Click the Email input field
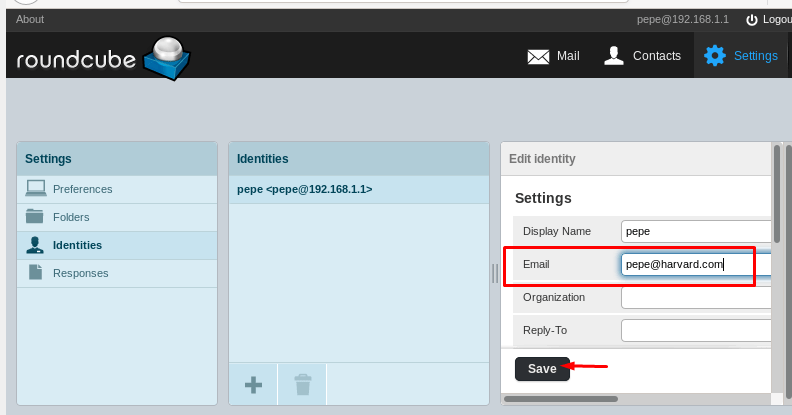792x415 pixels. [696, 265]
